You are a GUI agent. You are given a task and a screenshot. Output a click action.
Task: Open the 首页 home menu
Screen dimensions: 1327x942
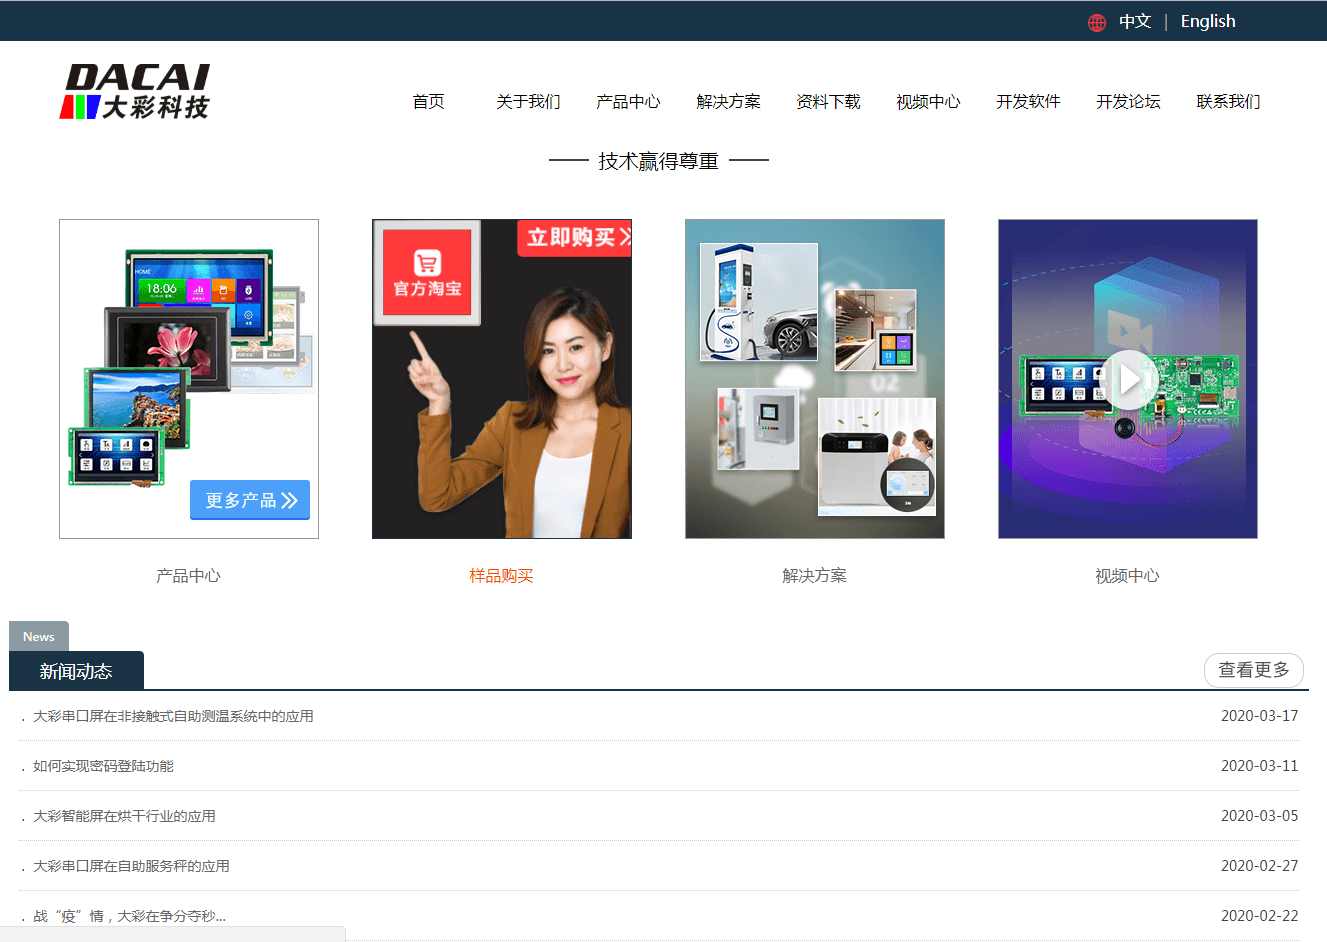(428, 102)
